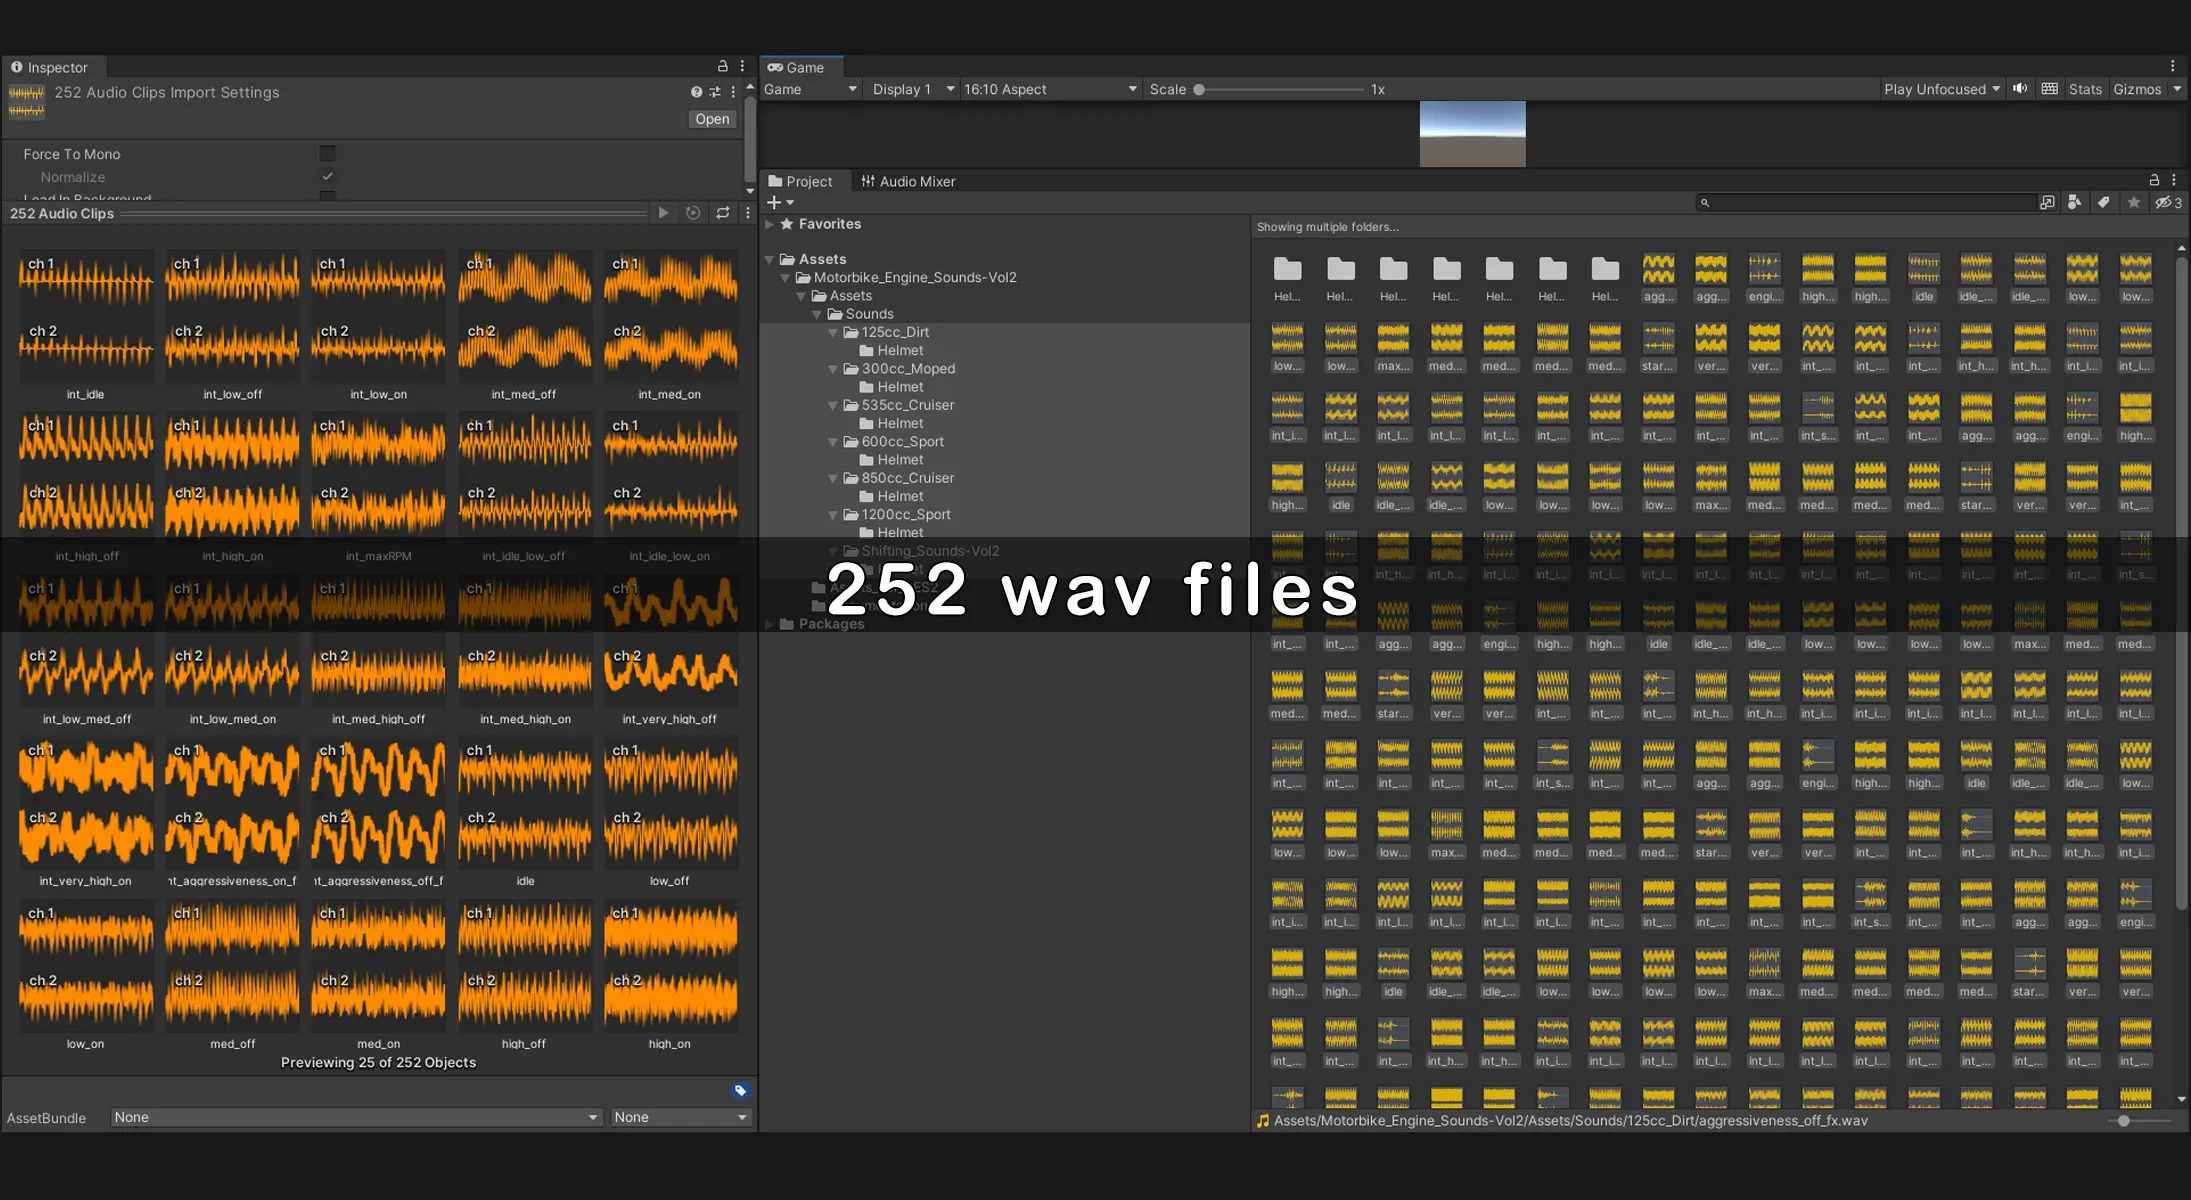Toggle the Mute Audio speaker in Game view
The width and height of the screenshot is (2191, 1200).
[2019, 89]
